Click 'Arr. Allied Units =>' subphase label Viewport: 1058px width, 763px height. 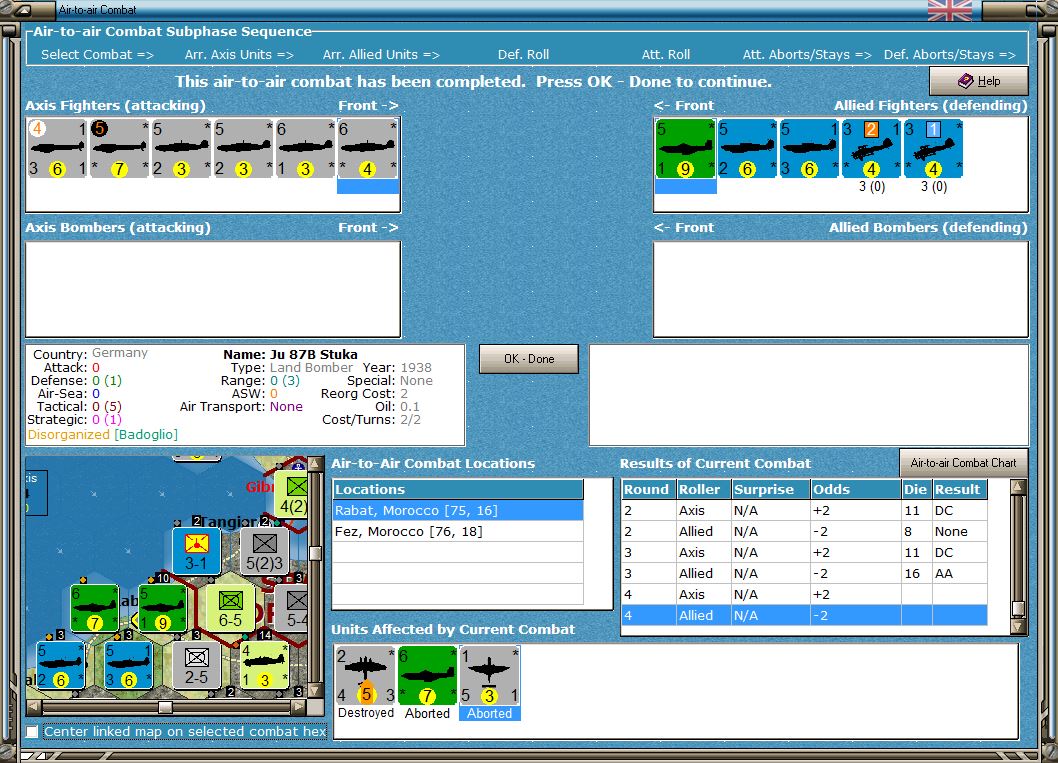pyautogui.click(x=381, y=55)
